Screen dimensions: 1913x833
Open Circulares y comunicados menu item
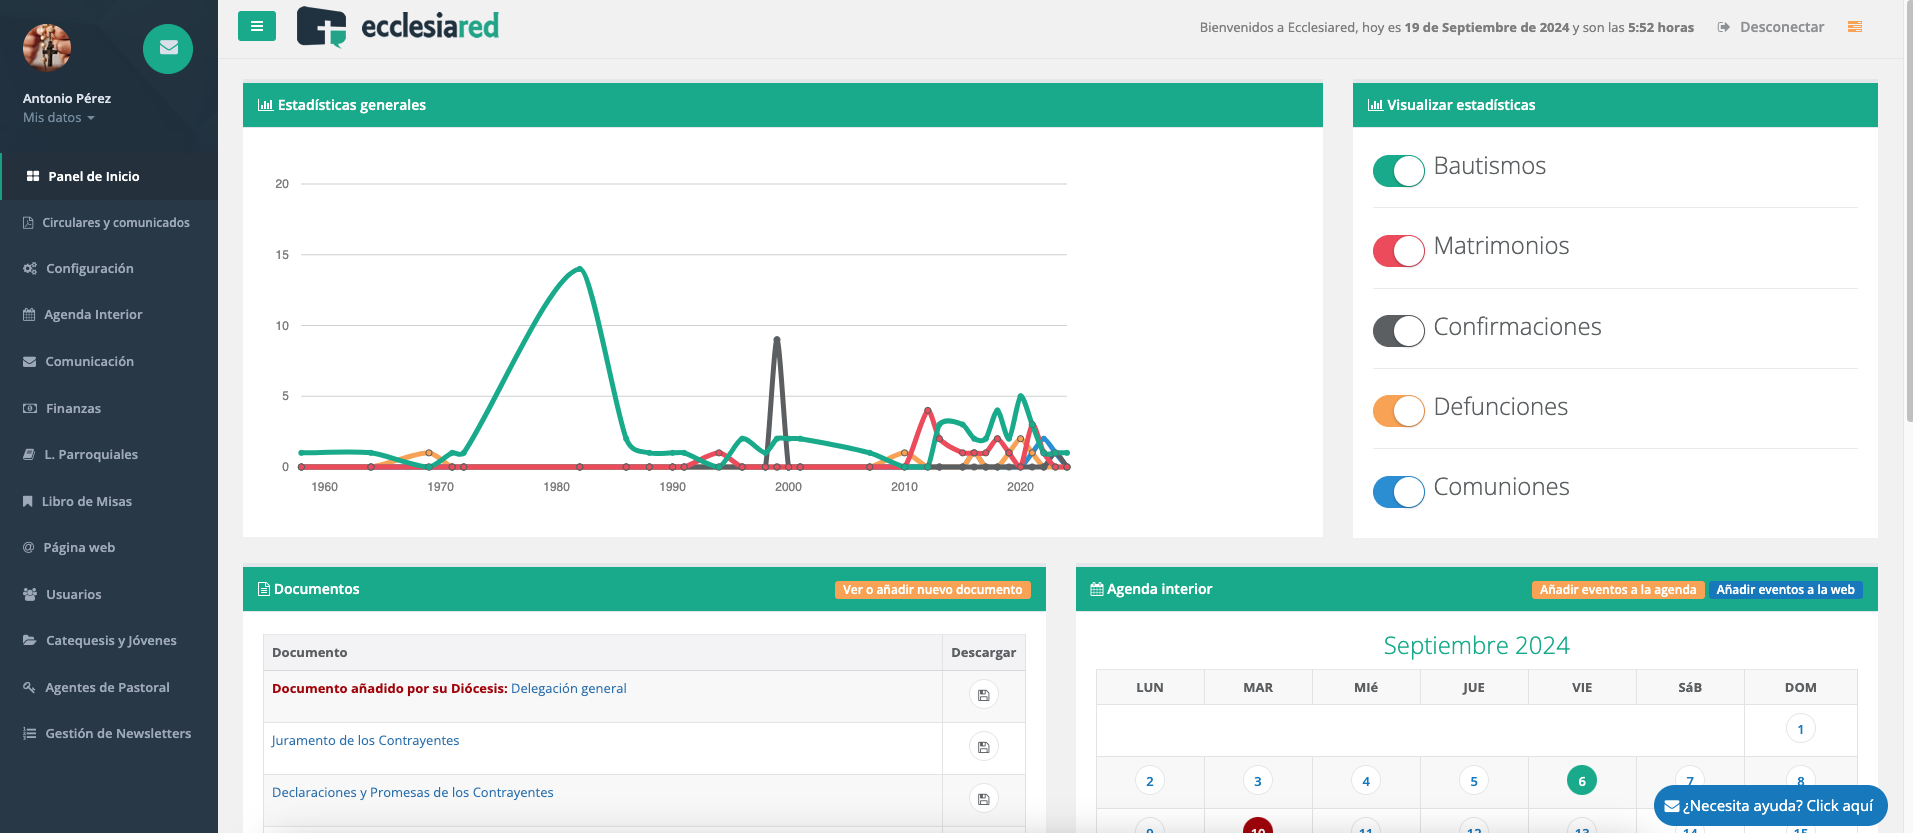click(109, 222)
